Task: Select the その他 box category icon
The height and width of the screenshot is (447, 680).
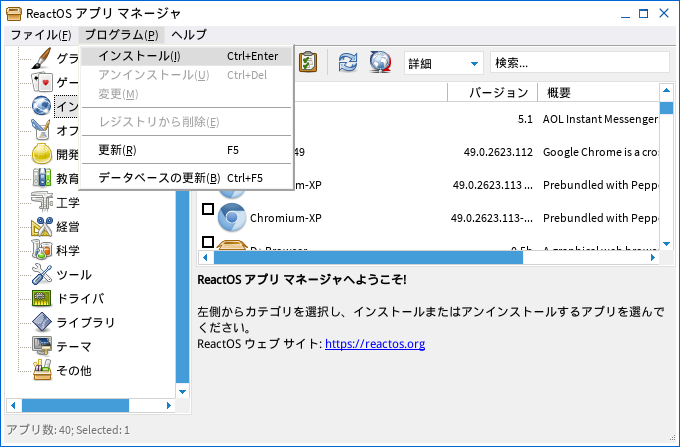Action: pos(42,370)
